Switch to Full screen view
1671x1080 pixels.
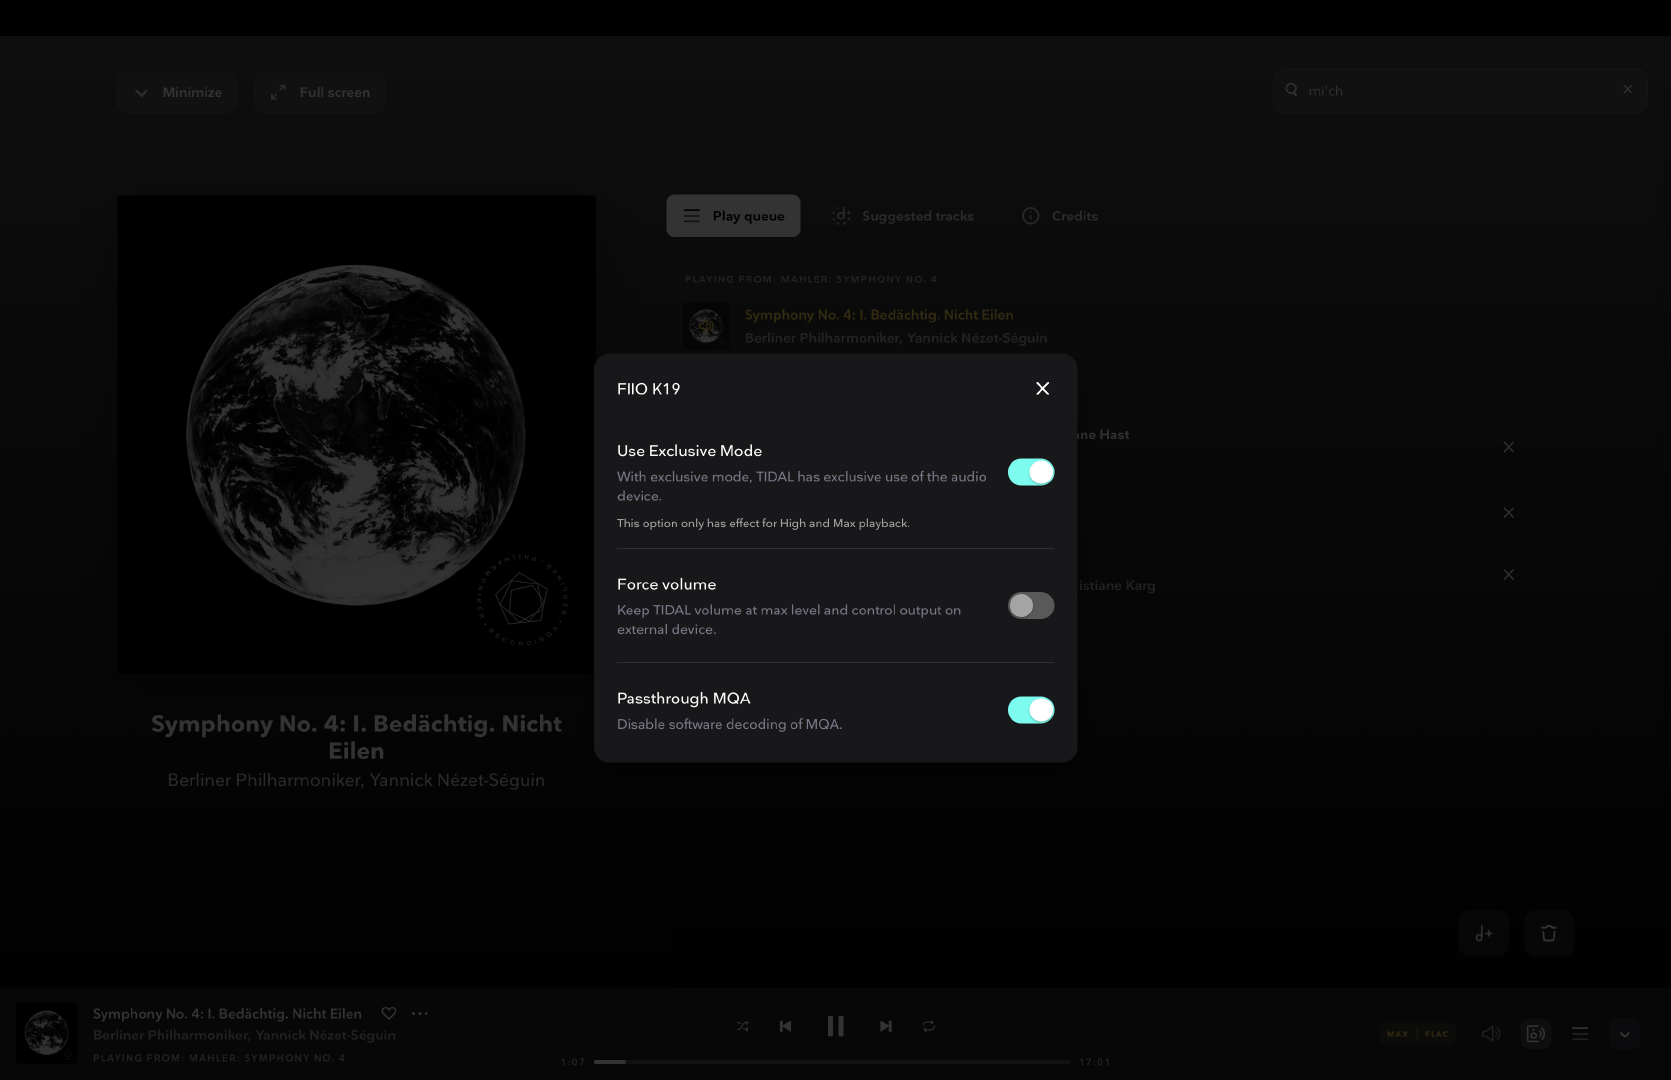[320, 92]
